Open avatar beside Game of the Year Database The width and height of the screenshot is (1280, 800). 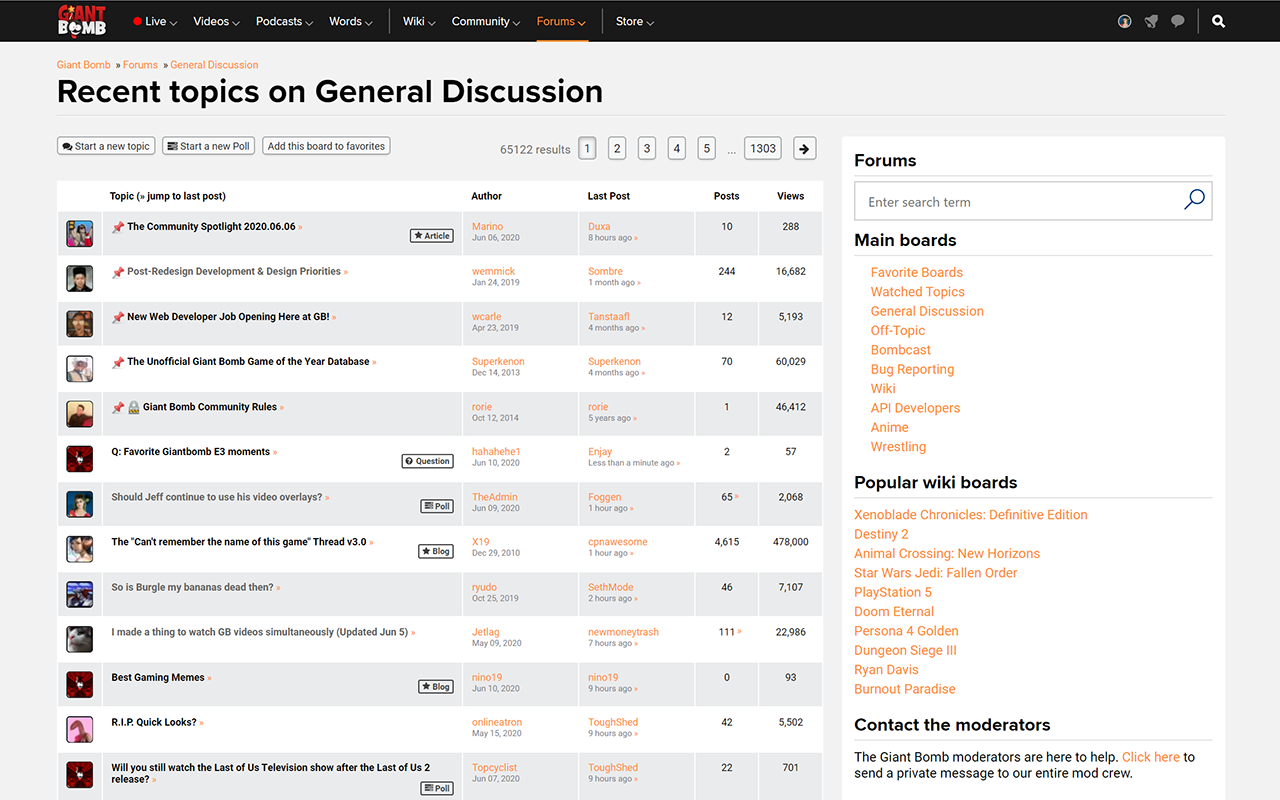click(80, 369)
